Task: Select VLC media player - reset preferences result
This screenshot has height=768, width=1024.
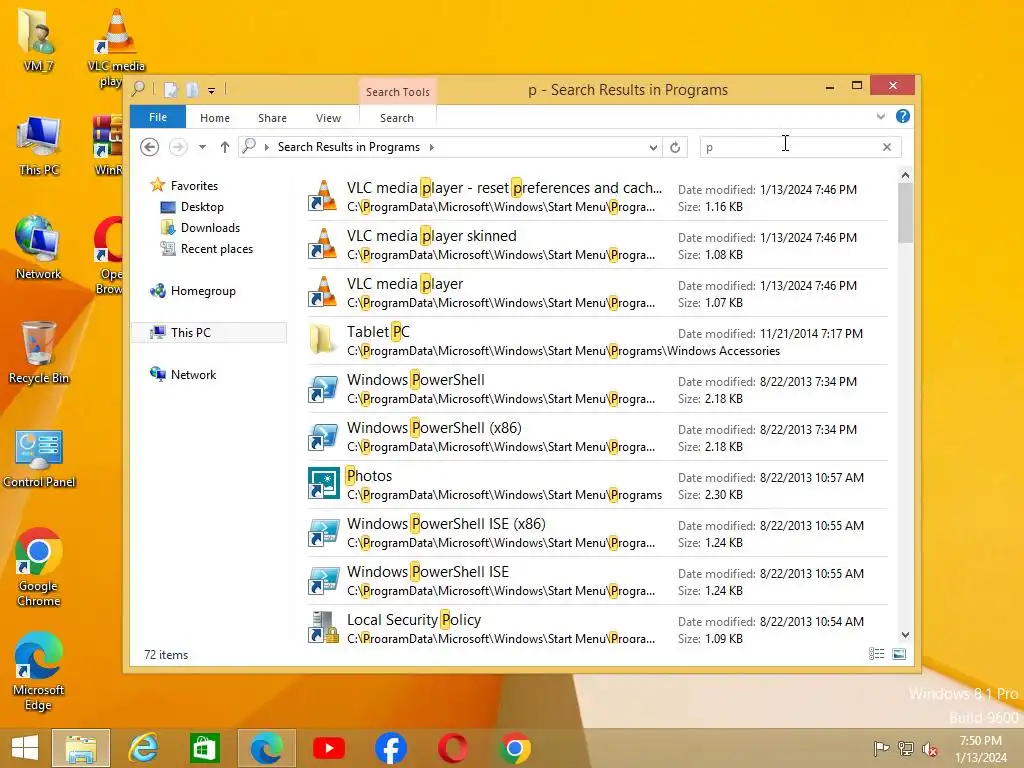Action: pos(598,197)
